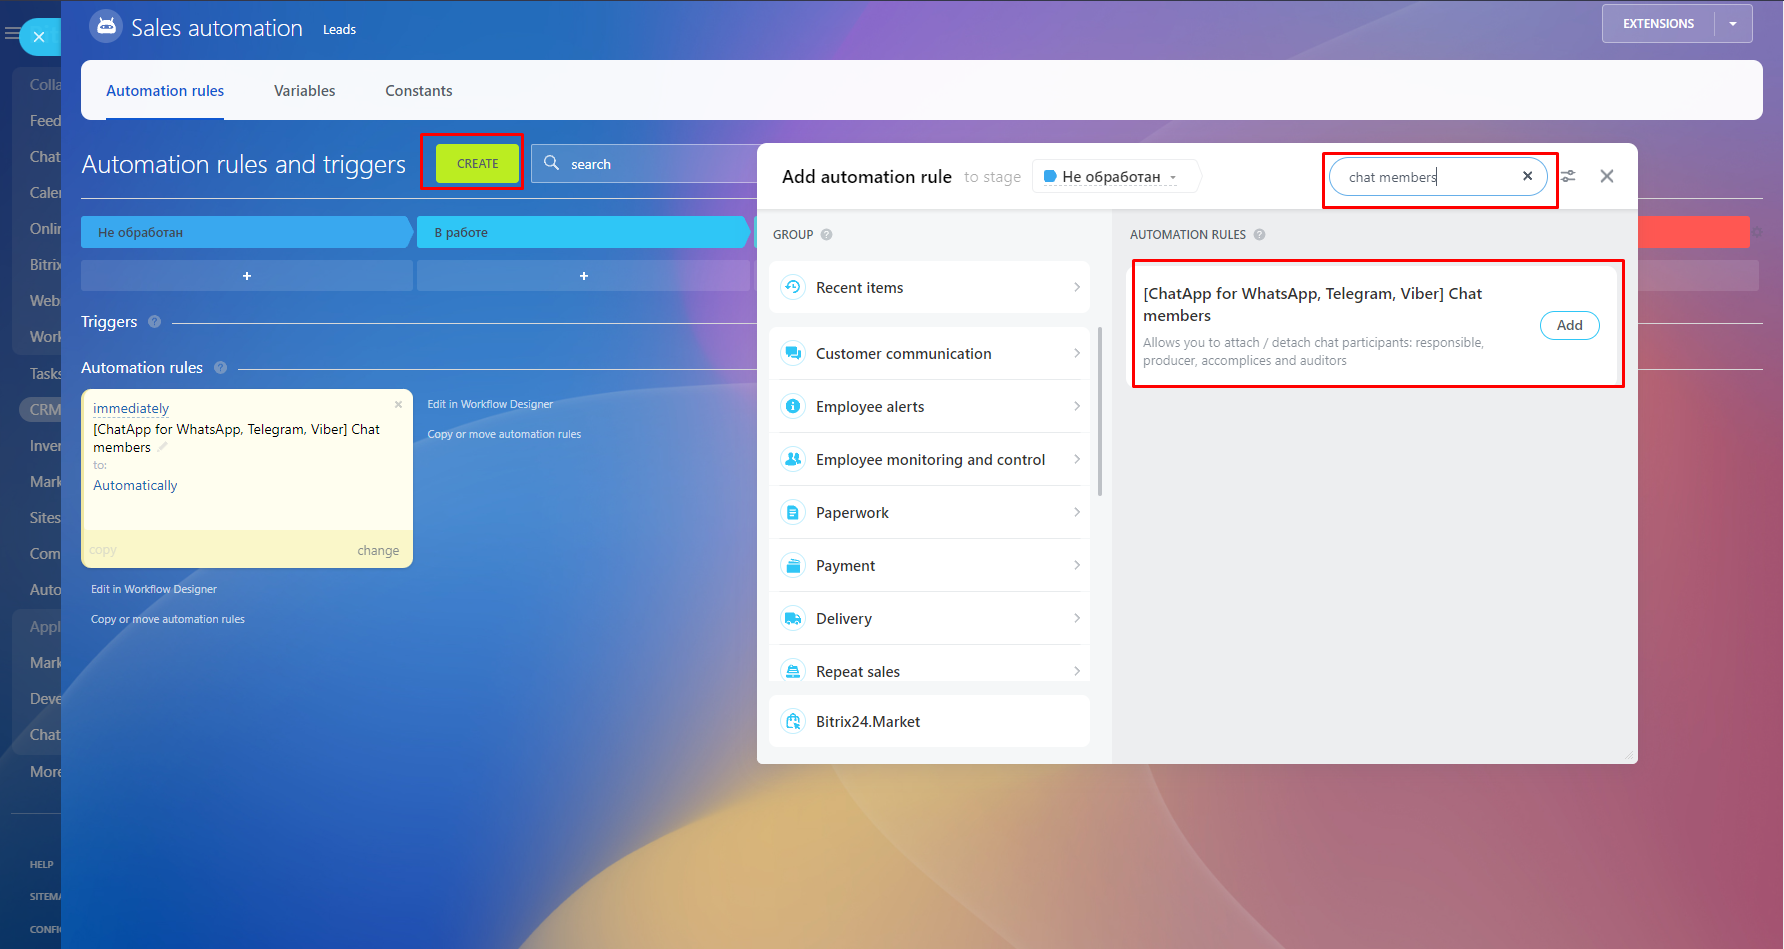Click the 'immediately' link on rule card
The height and width of the screenshot is (949, 1784).
click(131, 408)
